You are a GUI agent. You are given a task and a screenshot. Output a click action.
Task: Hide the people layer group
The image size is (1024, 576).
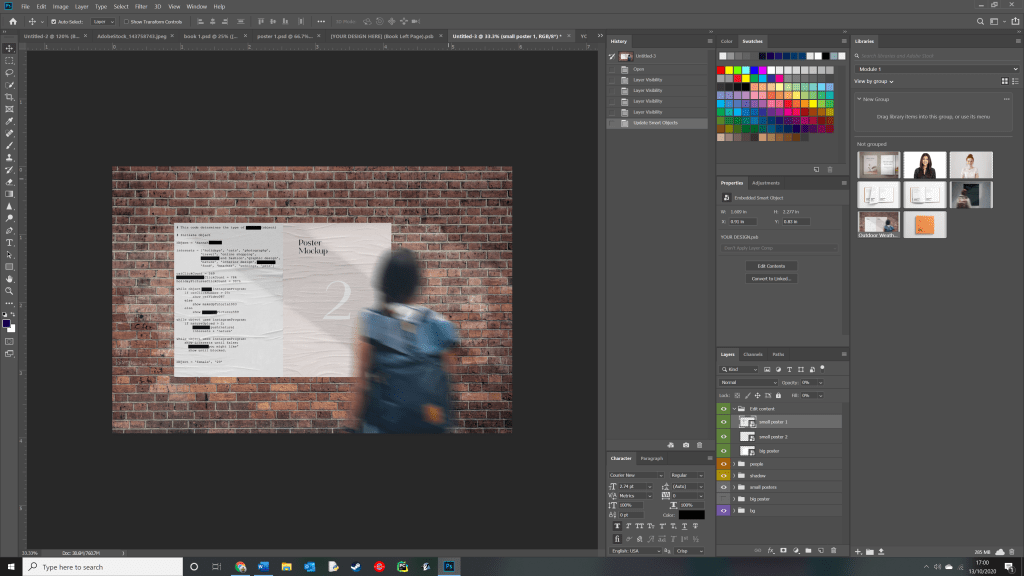click(723, 464)
